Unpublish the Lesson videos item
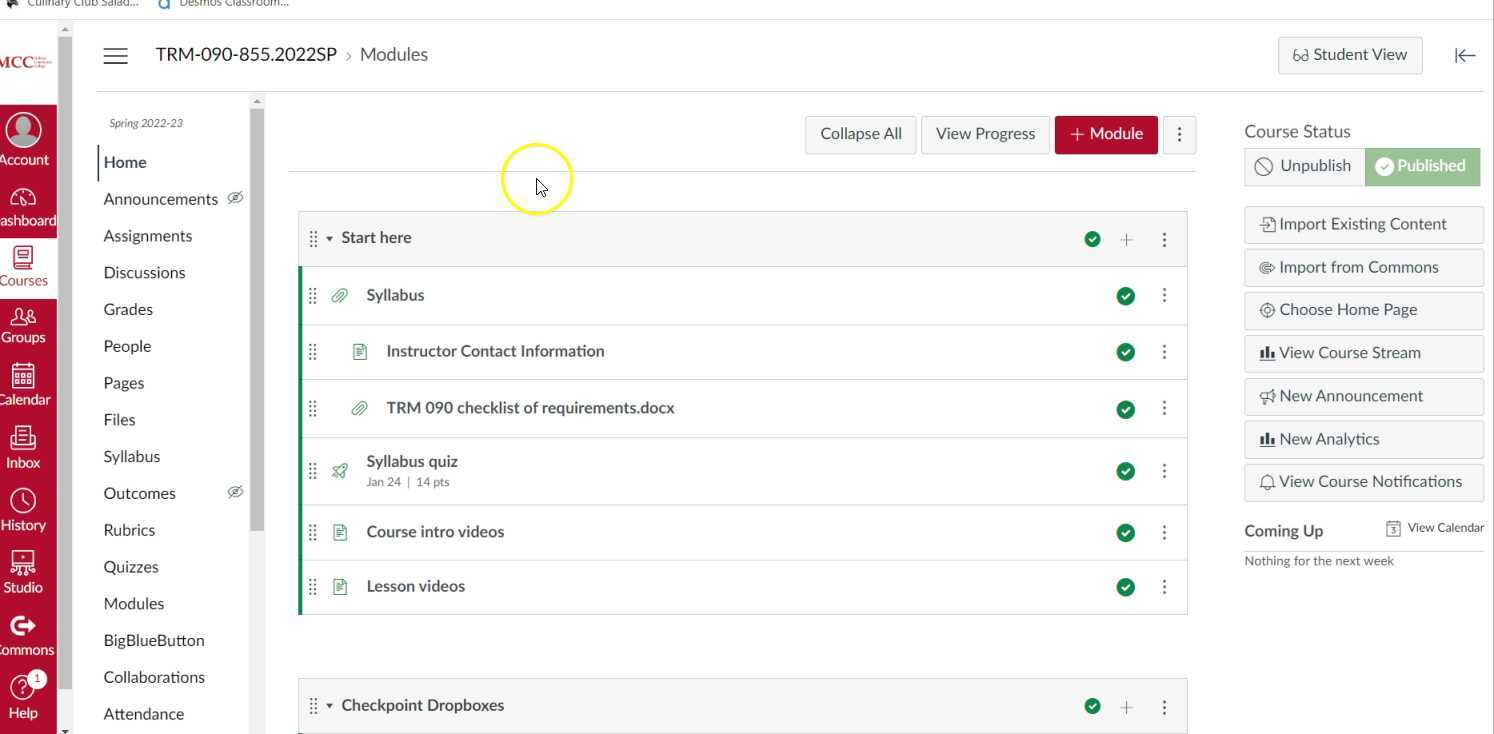 (x=1125, y=587)
